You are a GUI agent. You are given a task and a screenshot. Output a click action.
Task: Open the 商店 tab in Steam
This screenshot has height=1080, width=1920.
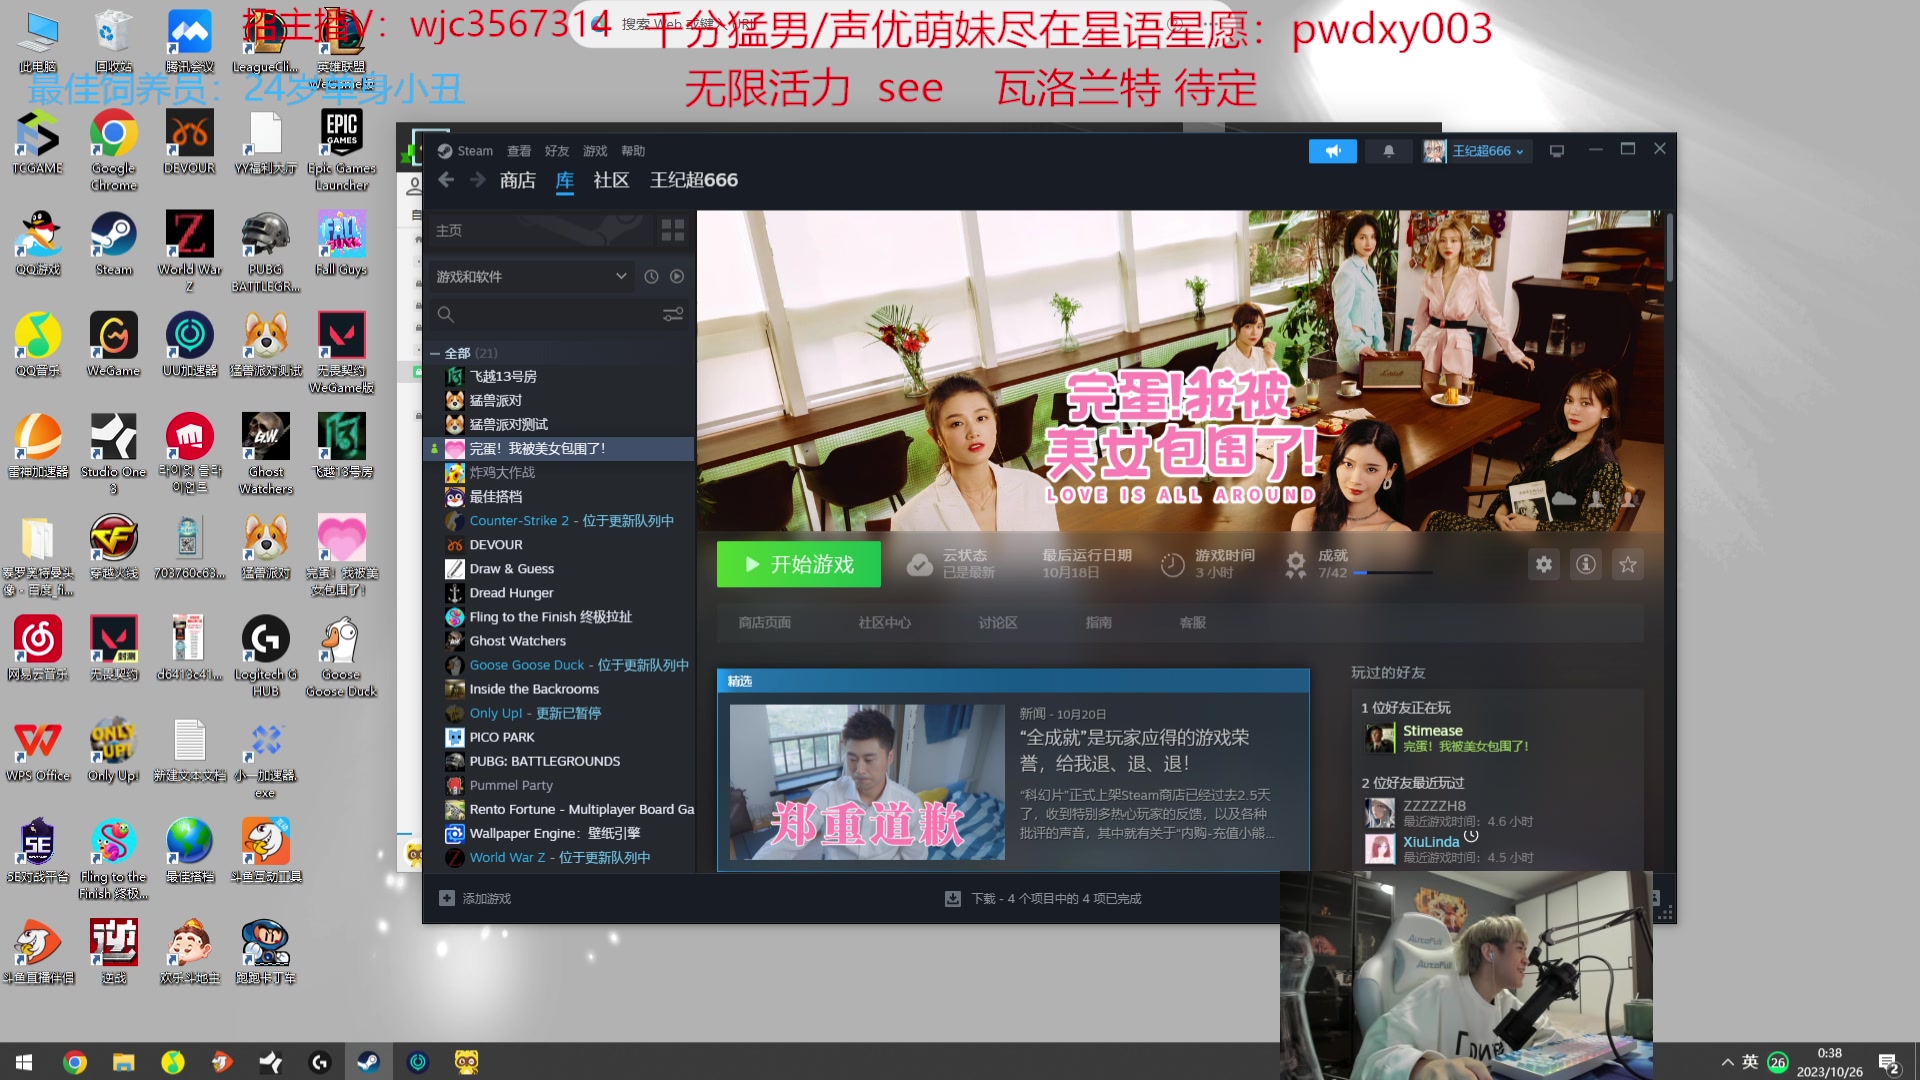pos(517,180)
